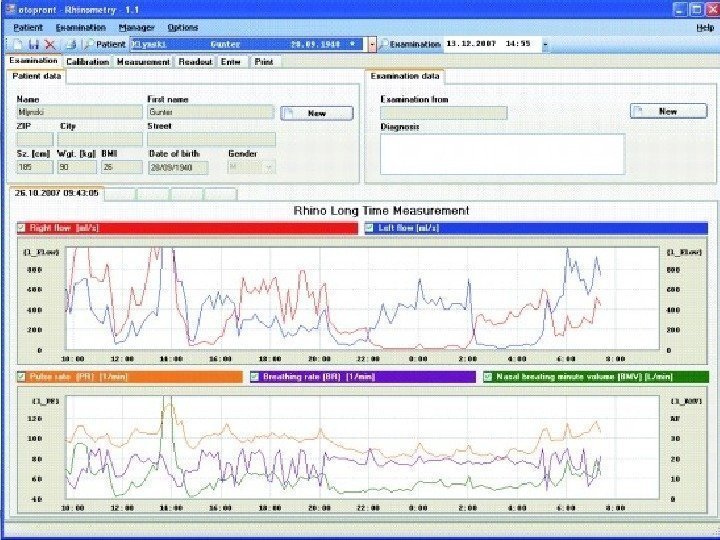720x540 pixels.
Task: Click the ZIP field
Action: (x=35, y=139)
